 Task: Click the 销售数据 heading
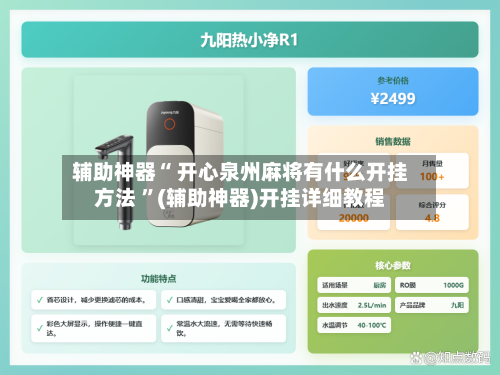pos(393,141)
